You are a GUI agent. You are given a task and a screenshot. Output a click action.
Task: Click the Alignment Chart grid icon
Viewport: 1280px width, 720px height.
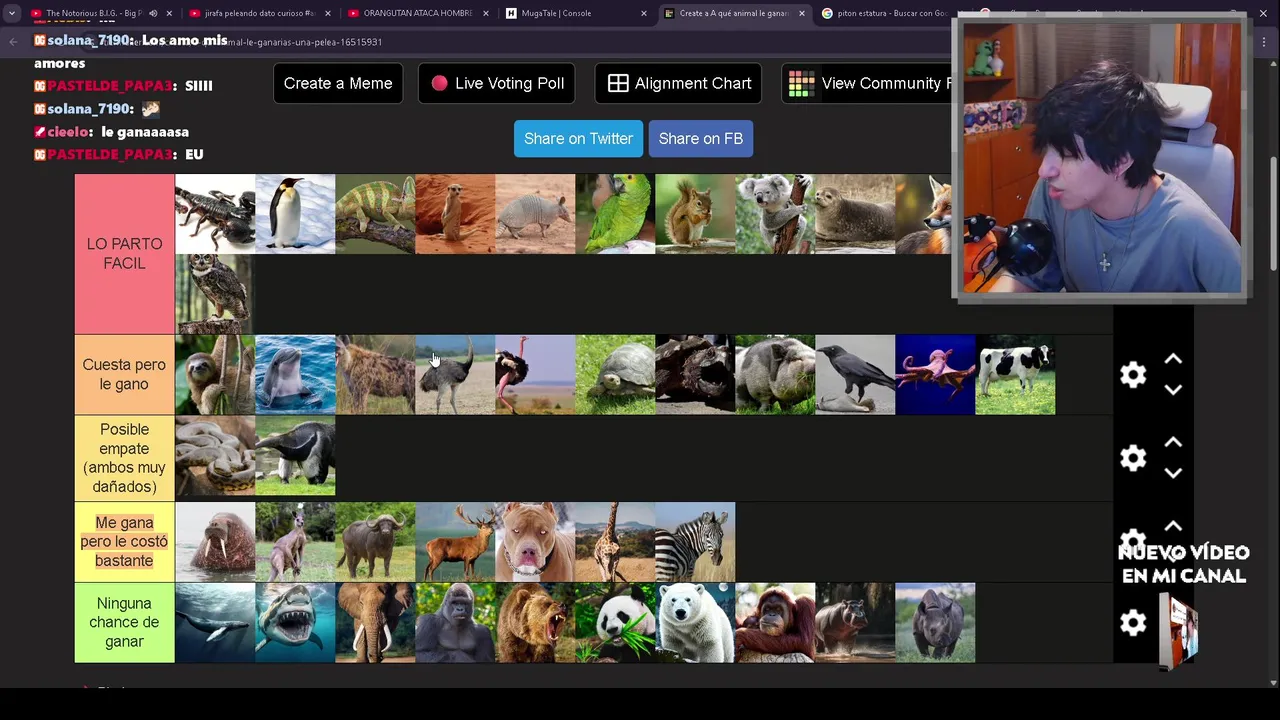pyautogui.click(x=618, y=83)
